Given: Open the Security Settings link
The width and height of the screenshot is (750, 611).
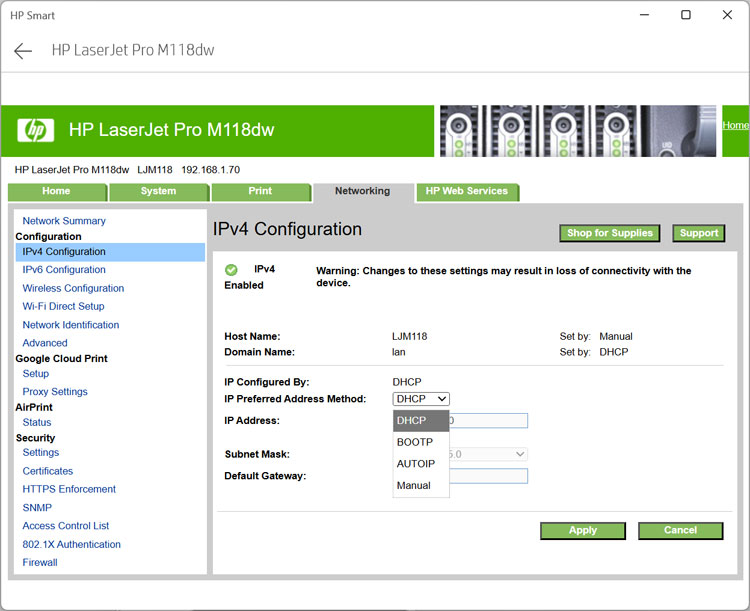Looking at the screenshot, I should coord(41,453).
